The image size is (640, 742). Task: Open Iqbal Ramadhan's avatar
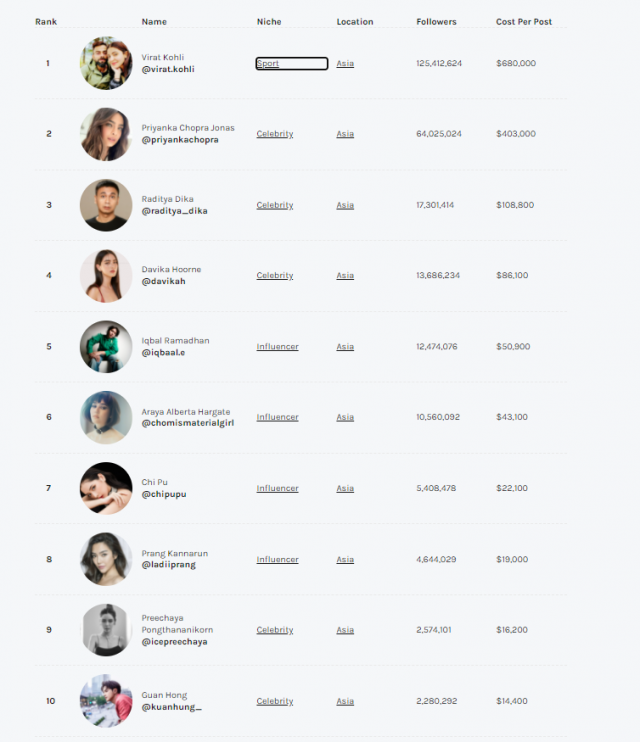click(106, 346)
